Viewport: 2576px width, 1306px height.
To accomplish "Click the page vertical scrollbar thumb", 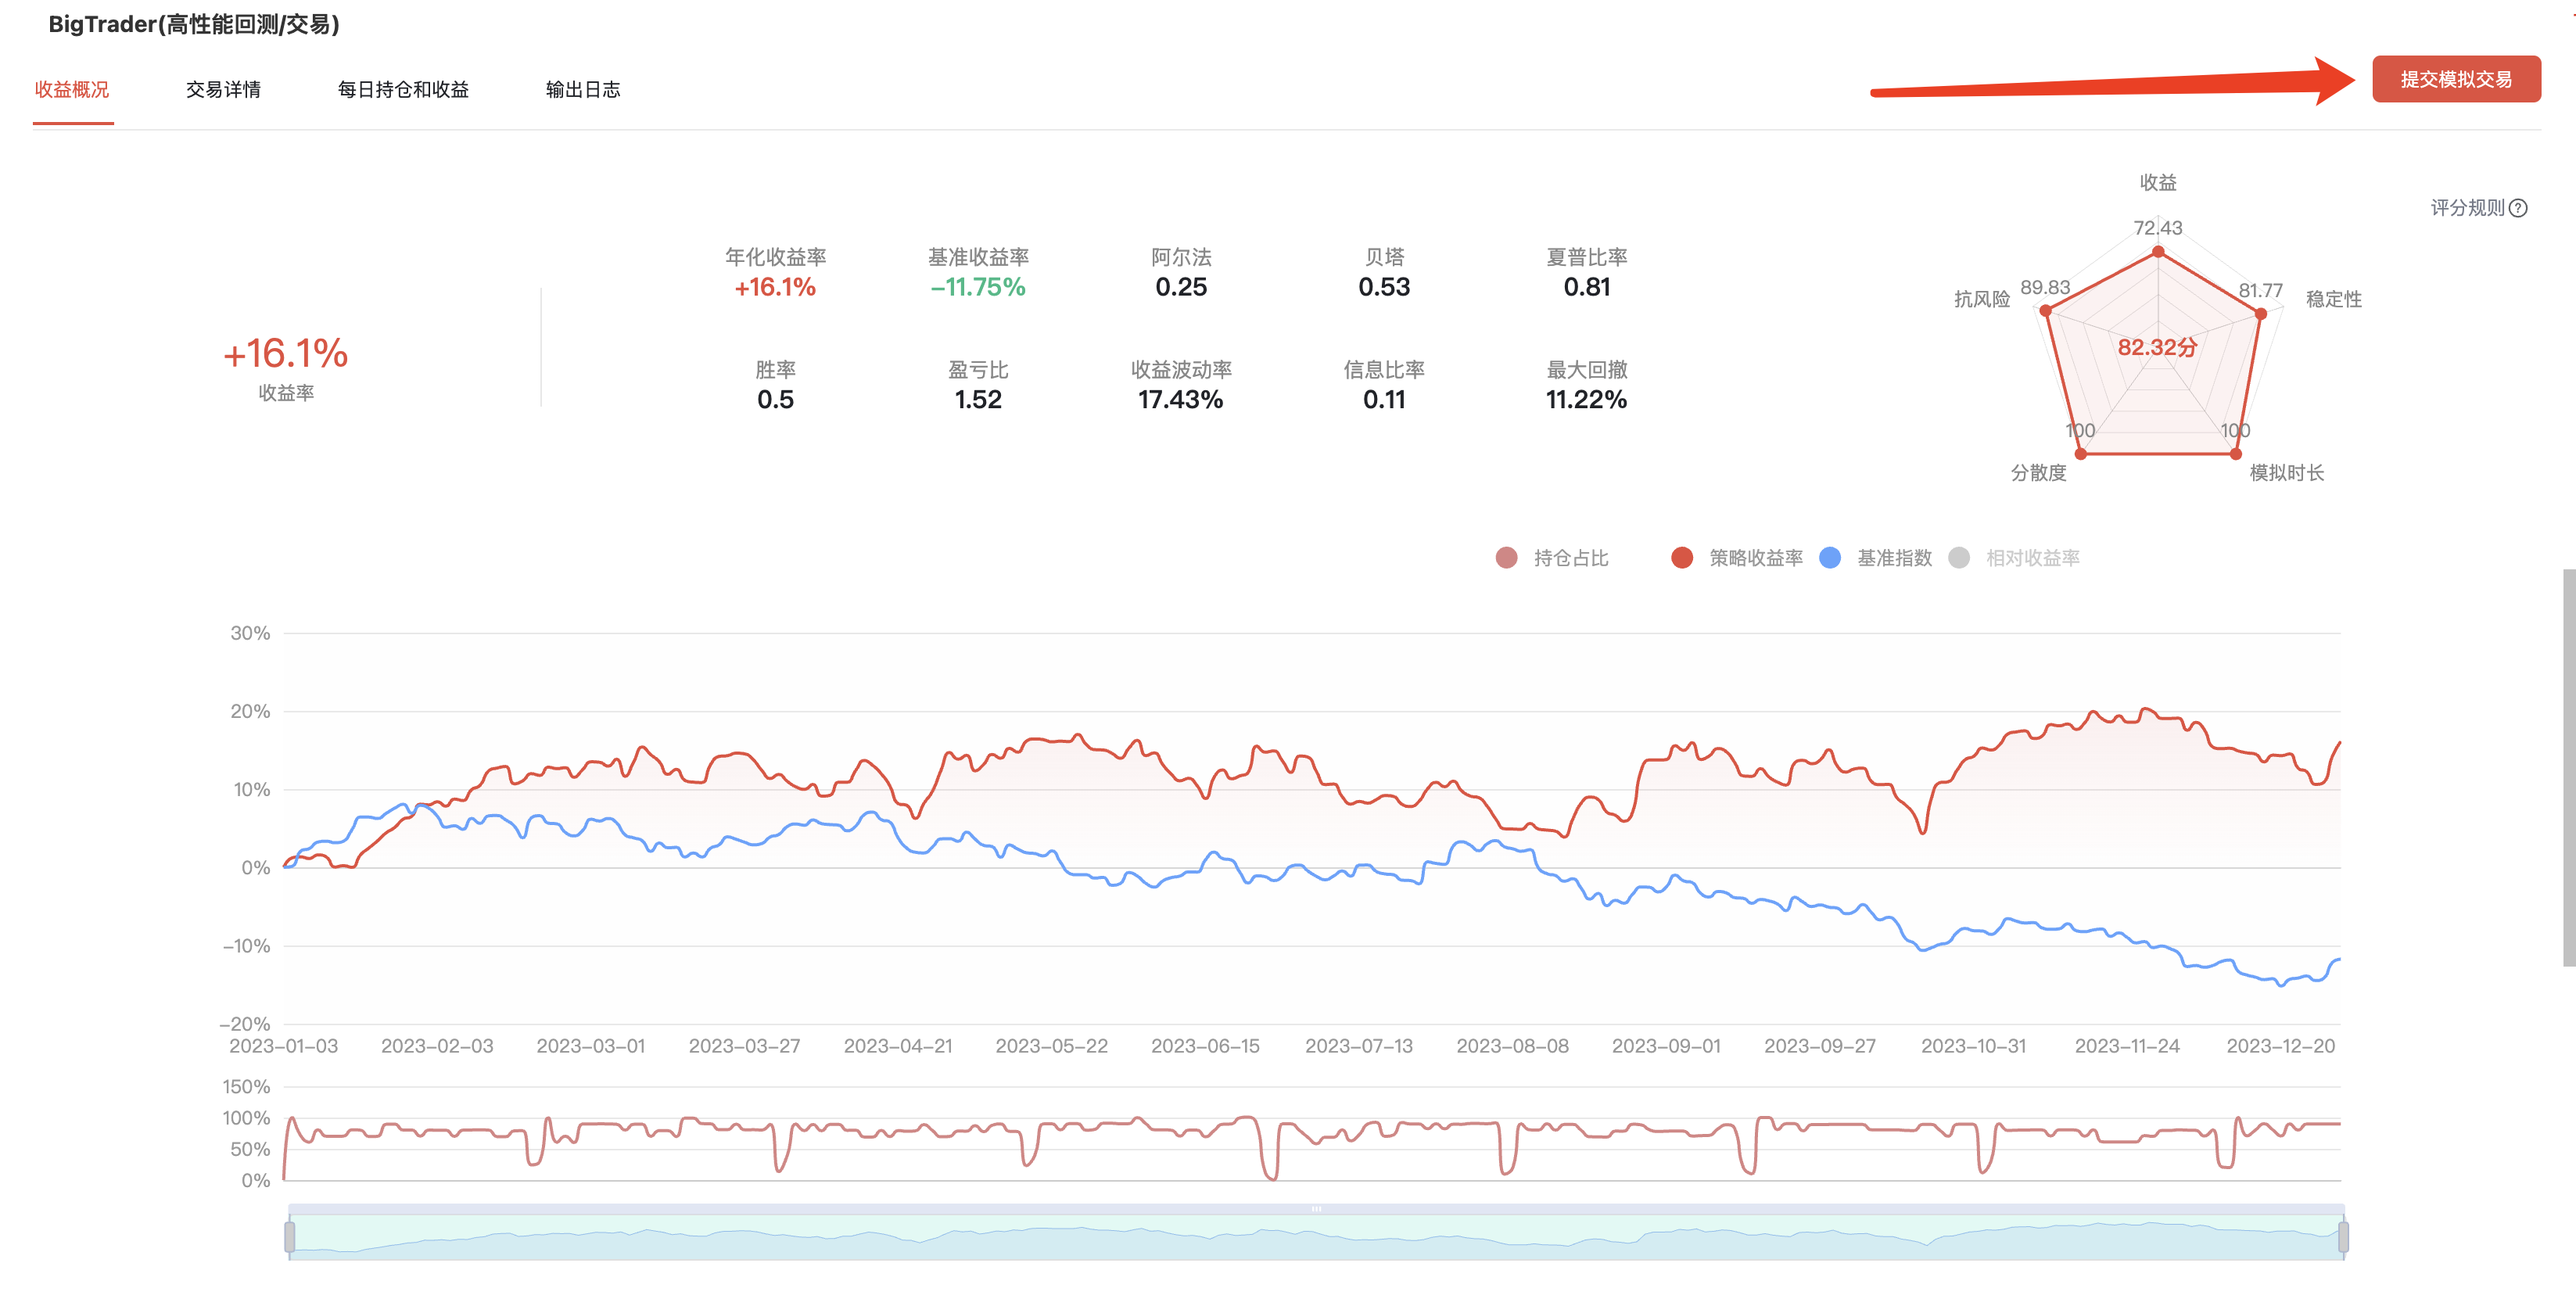I will pyautogui.click(x=2568, y=767).
